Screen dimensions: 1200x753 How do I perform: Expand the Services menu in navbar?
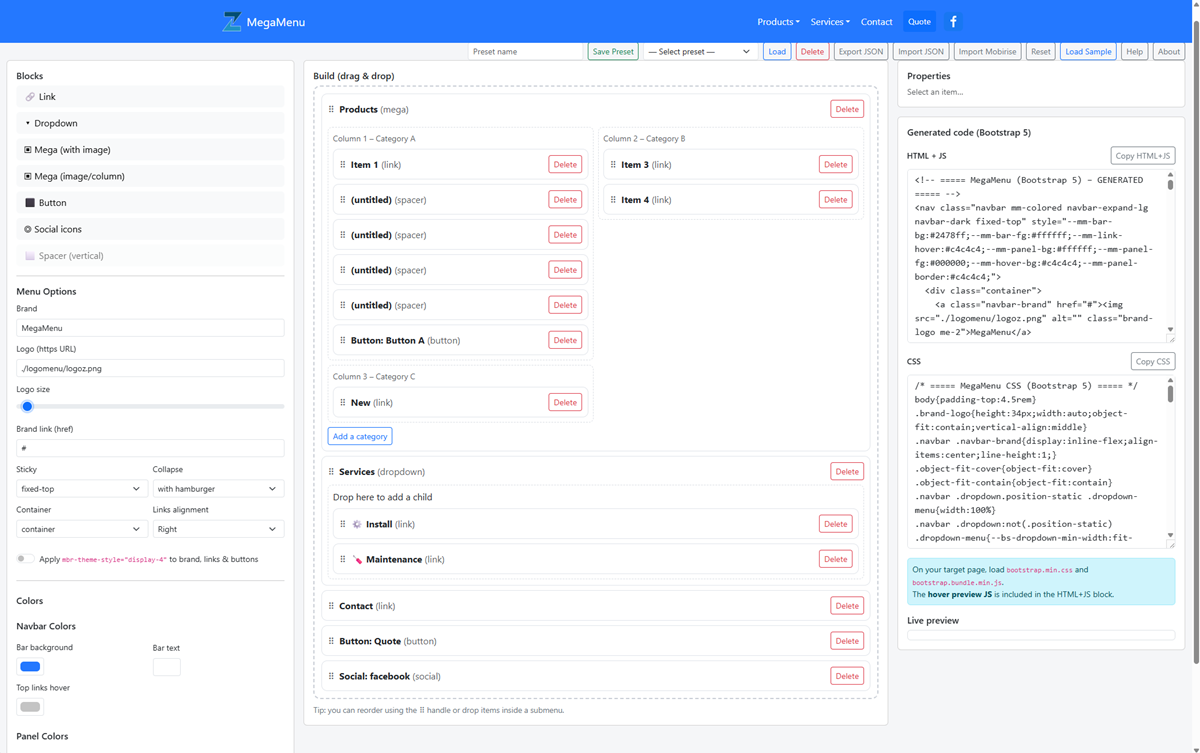[x=830, y=21]
